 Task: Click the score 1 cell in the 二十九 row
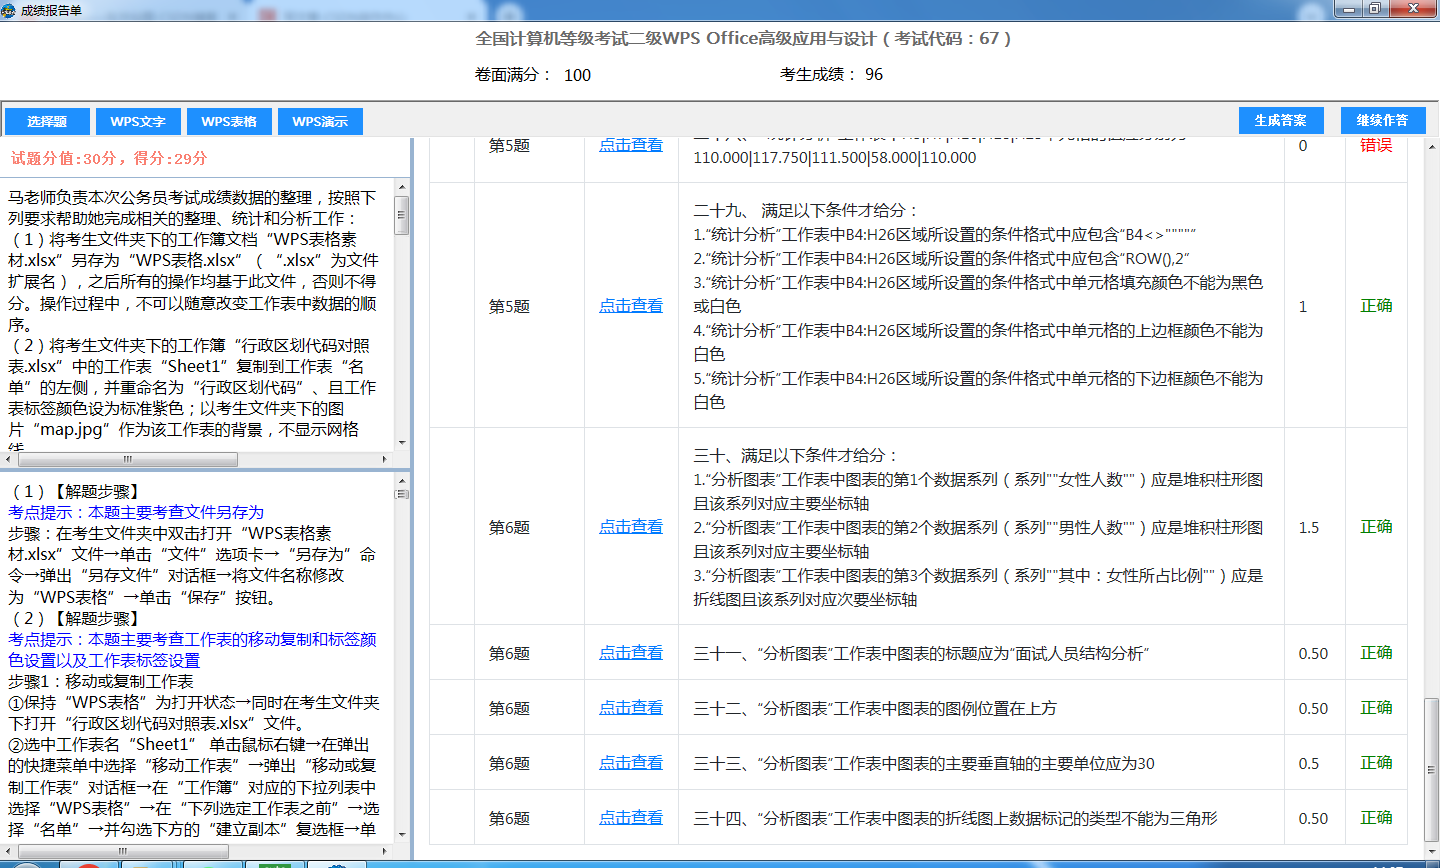(x=1303, y=307)
